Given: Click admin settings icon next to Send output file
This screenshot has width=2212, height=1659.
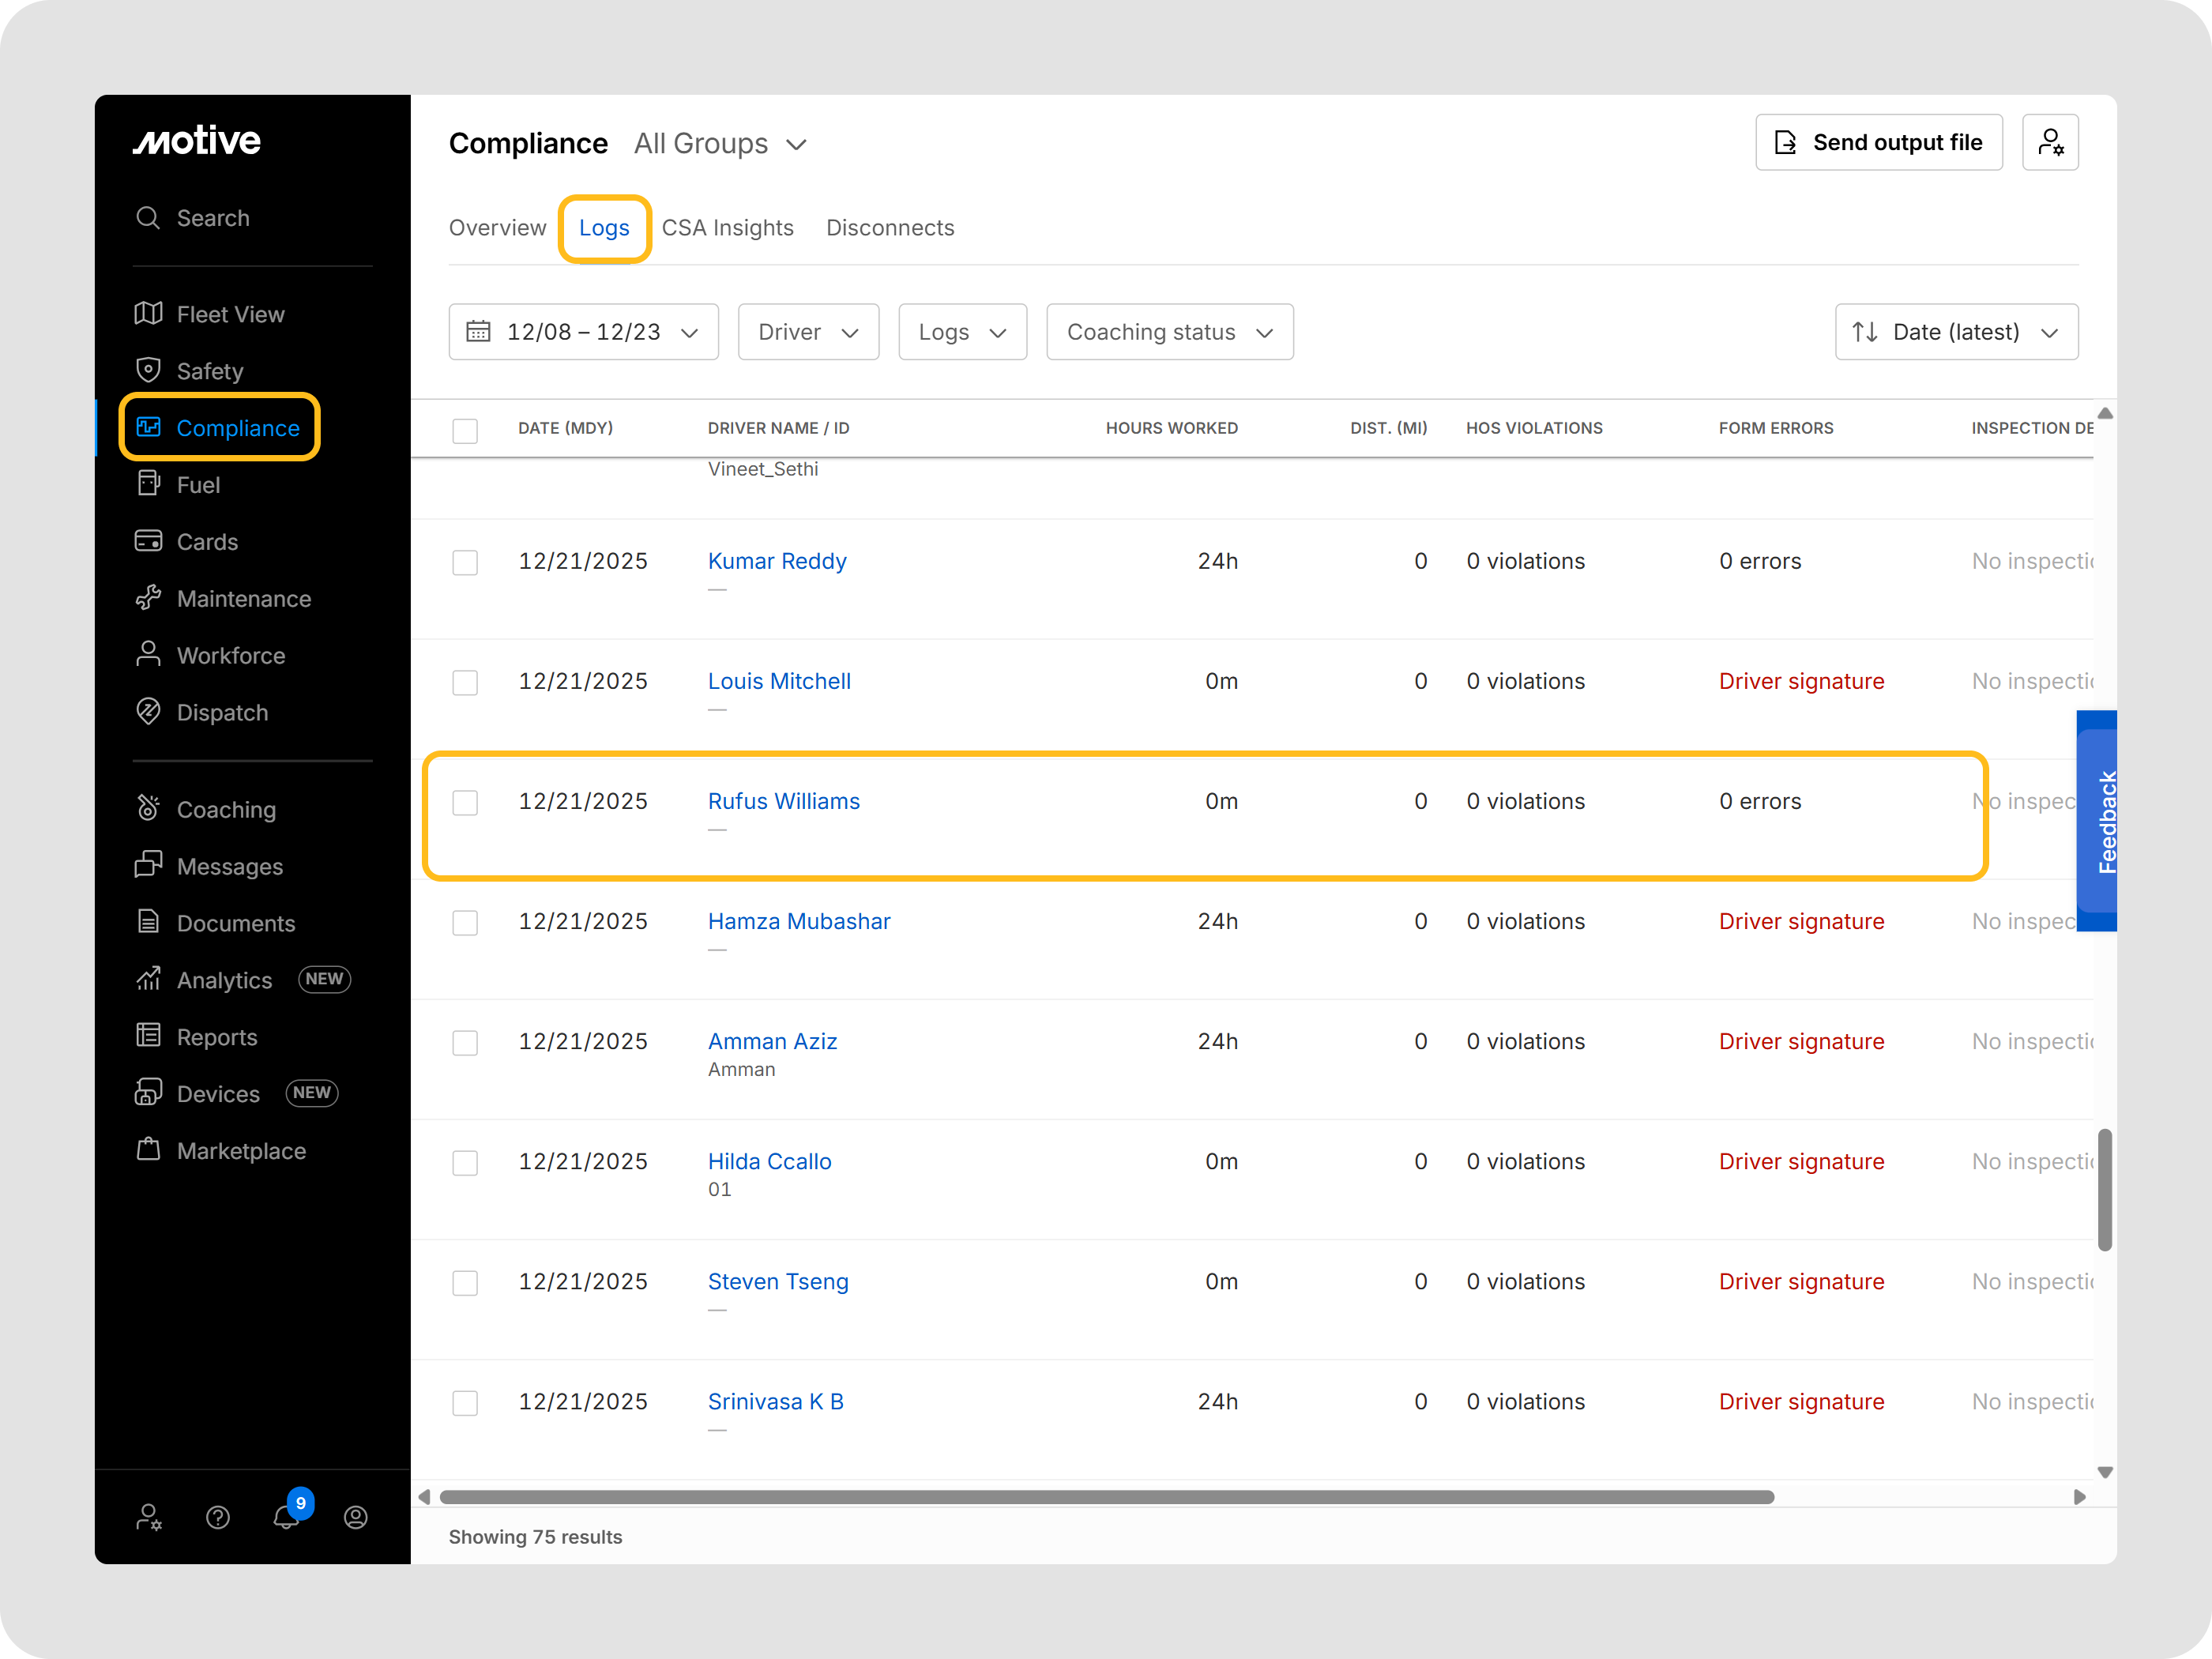Looking at the screenshot, I should coord(2050,143).
